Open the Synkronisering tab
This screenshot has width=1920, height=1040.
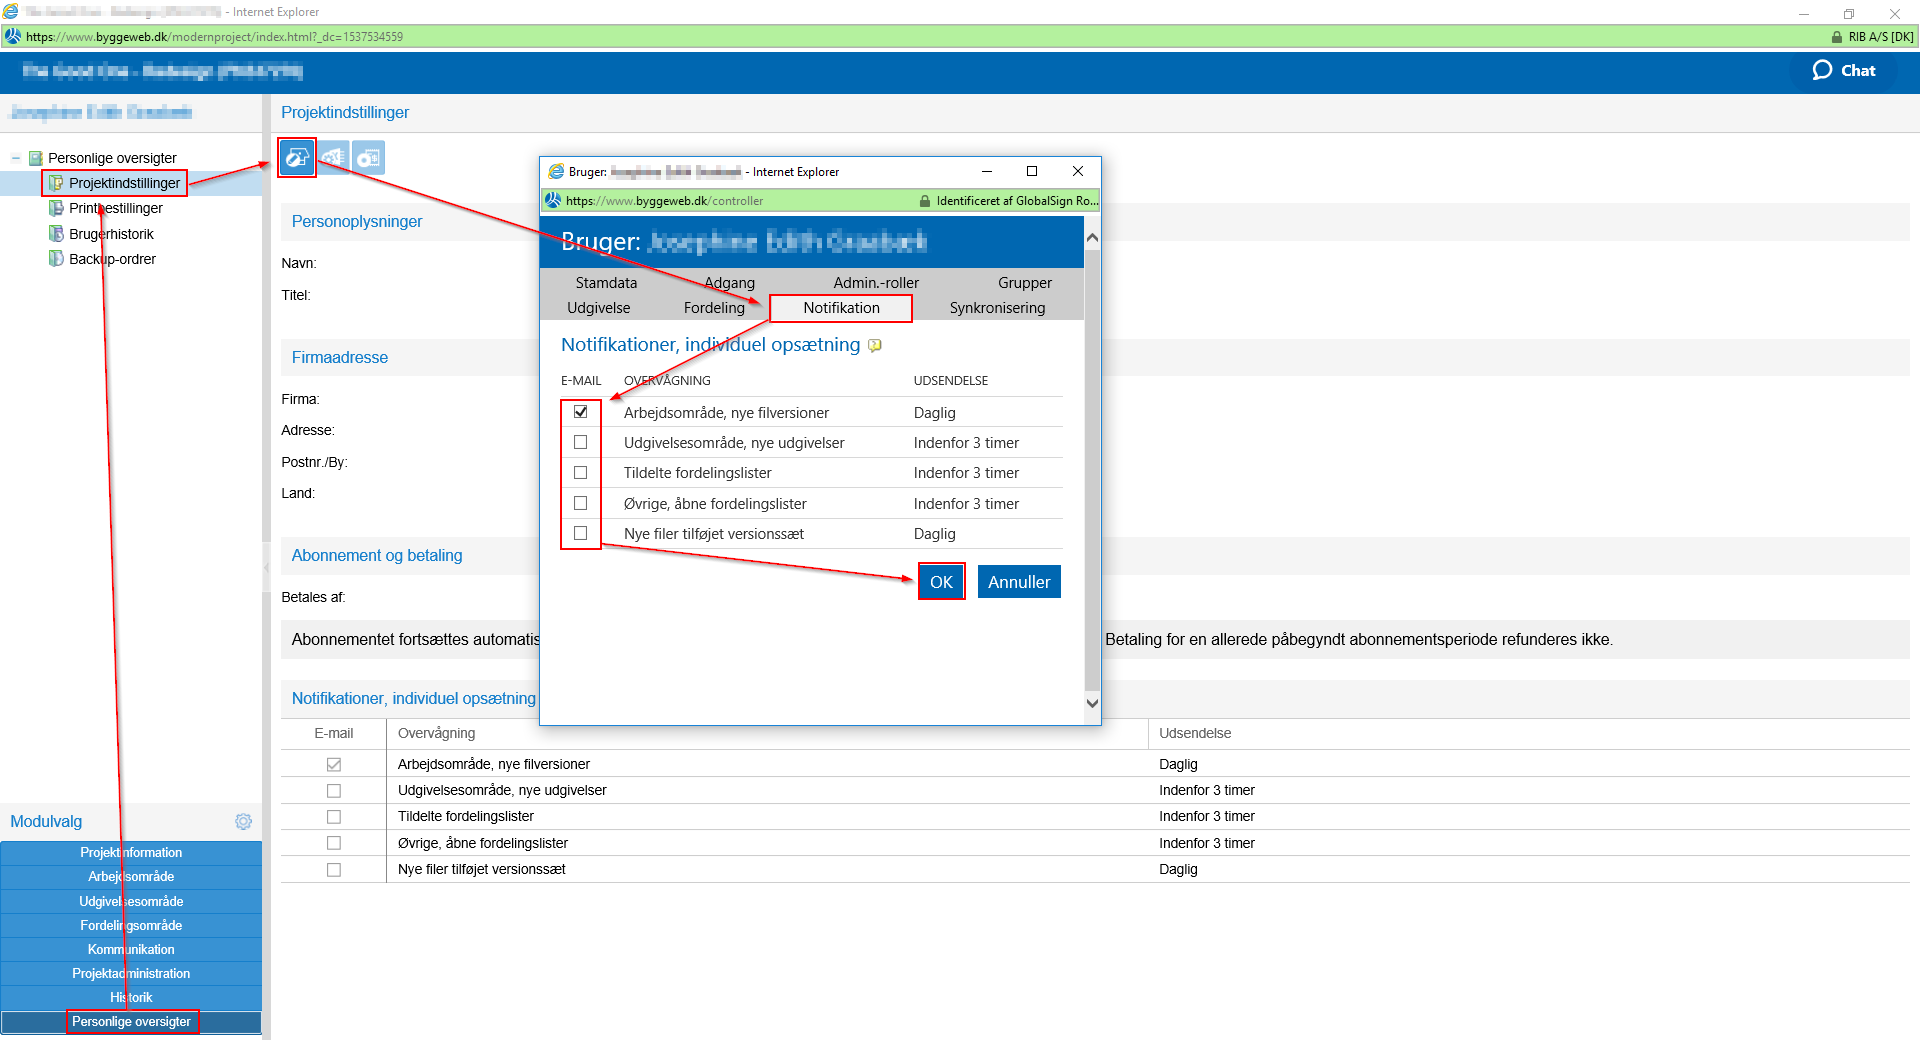[x=997, y=308]
